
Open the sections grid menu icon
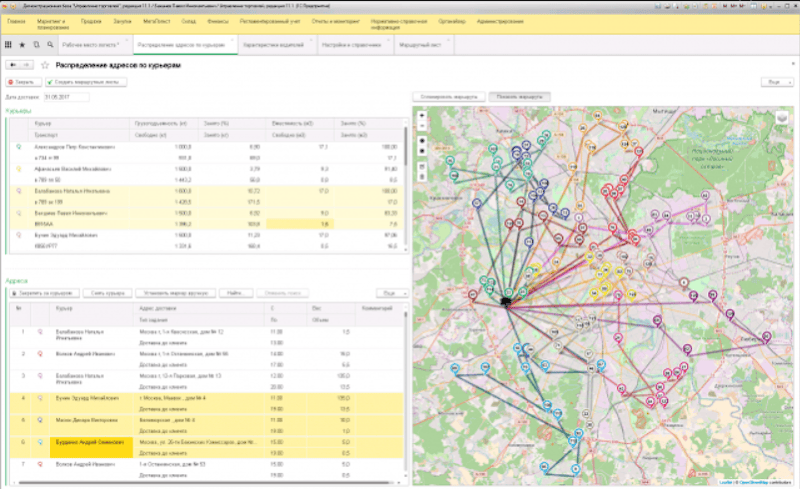9,45
